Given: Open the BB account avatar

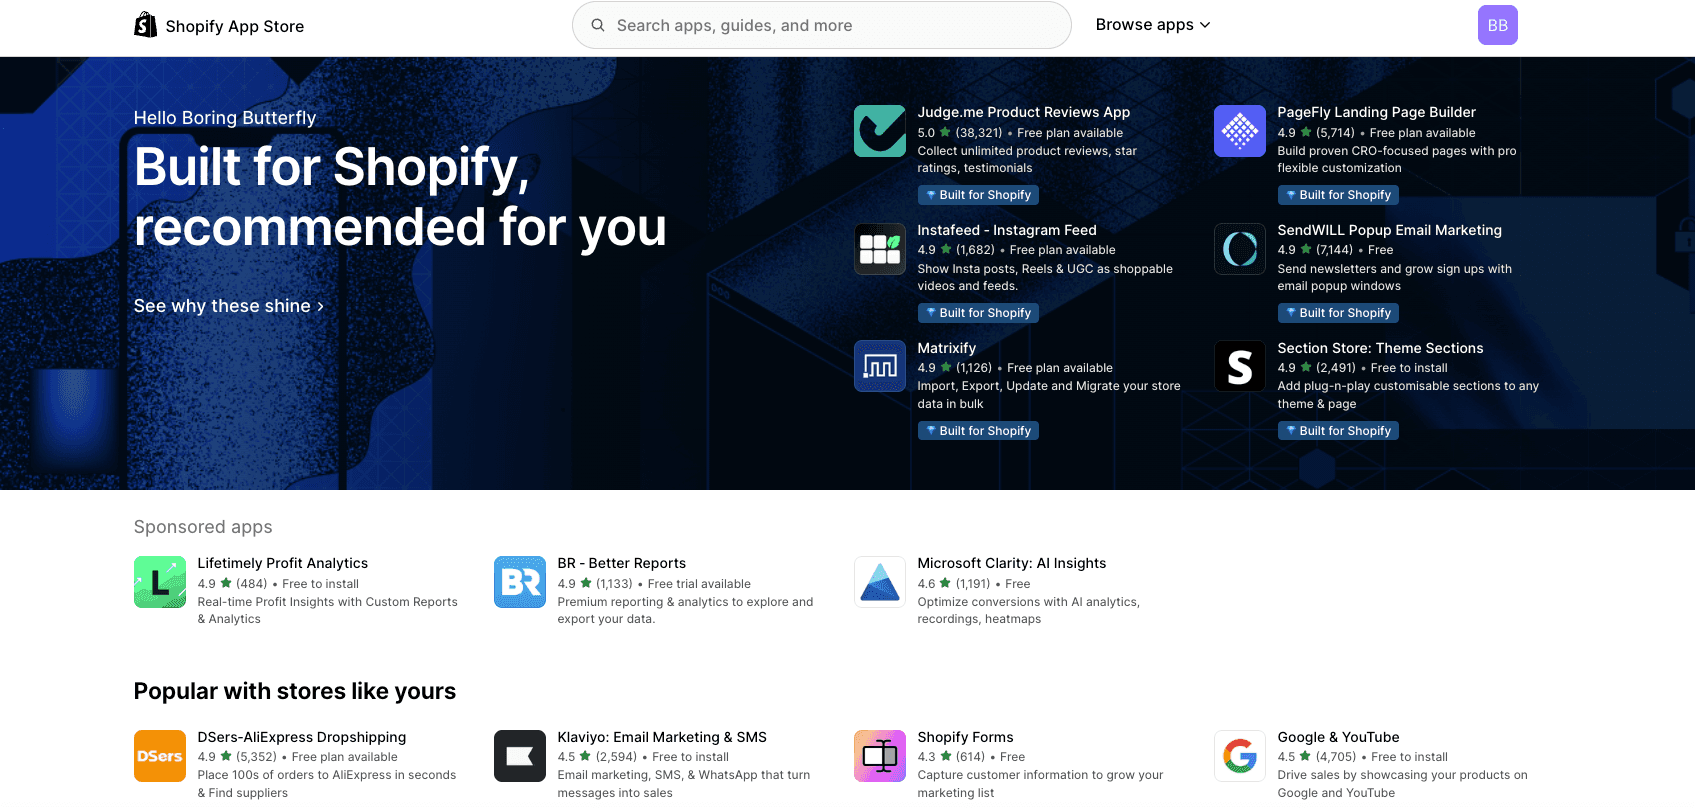Looking at the screenshot, I should point(1497,25).
